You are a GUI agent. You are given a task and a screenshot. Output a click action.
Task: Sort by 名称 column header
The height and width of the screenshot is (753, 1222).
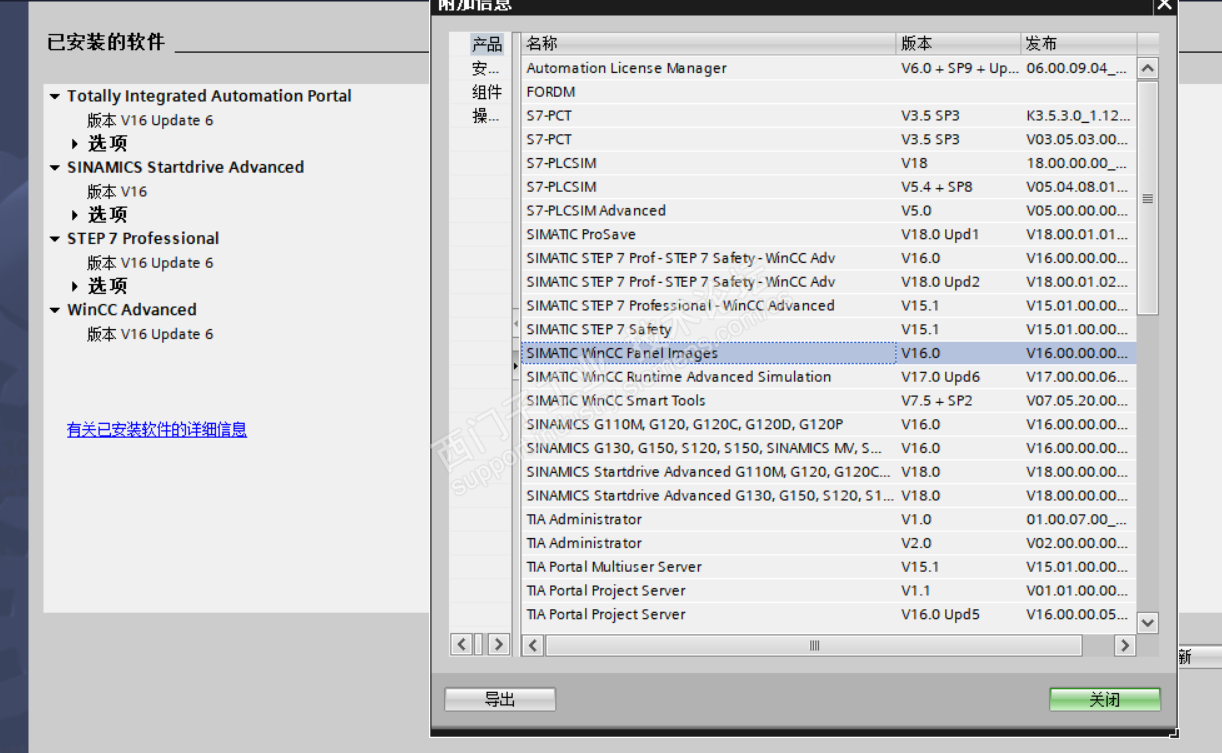click(708, 44)
